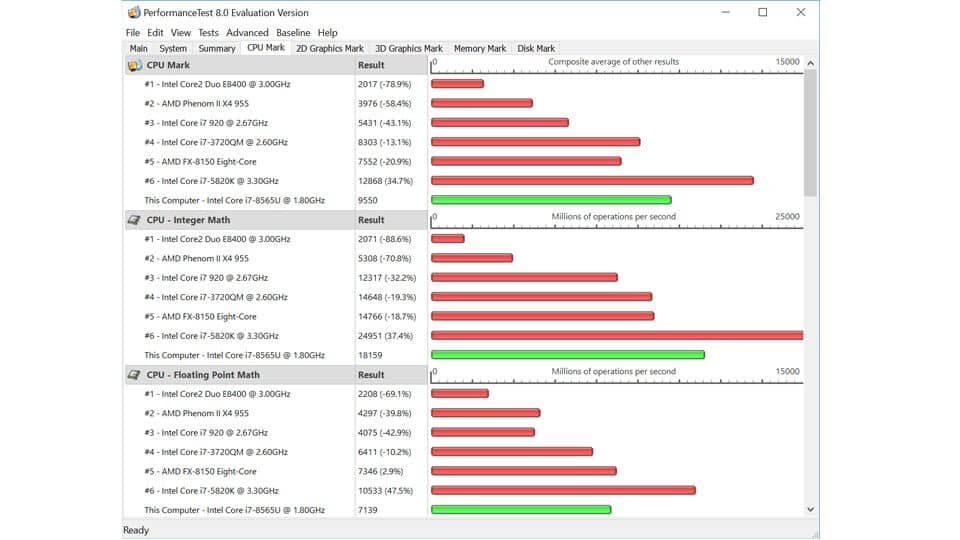Click the PerformanceTest app icon in title bar
960x540 pixels.
tap(133, 12)
